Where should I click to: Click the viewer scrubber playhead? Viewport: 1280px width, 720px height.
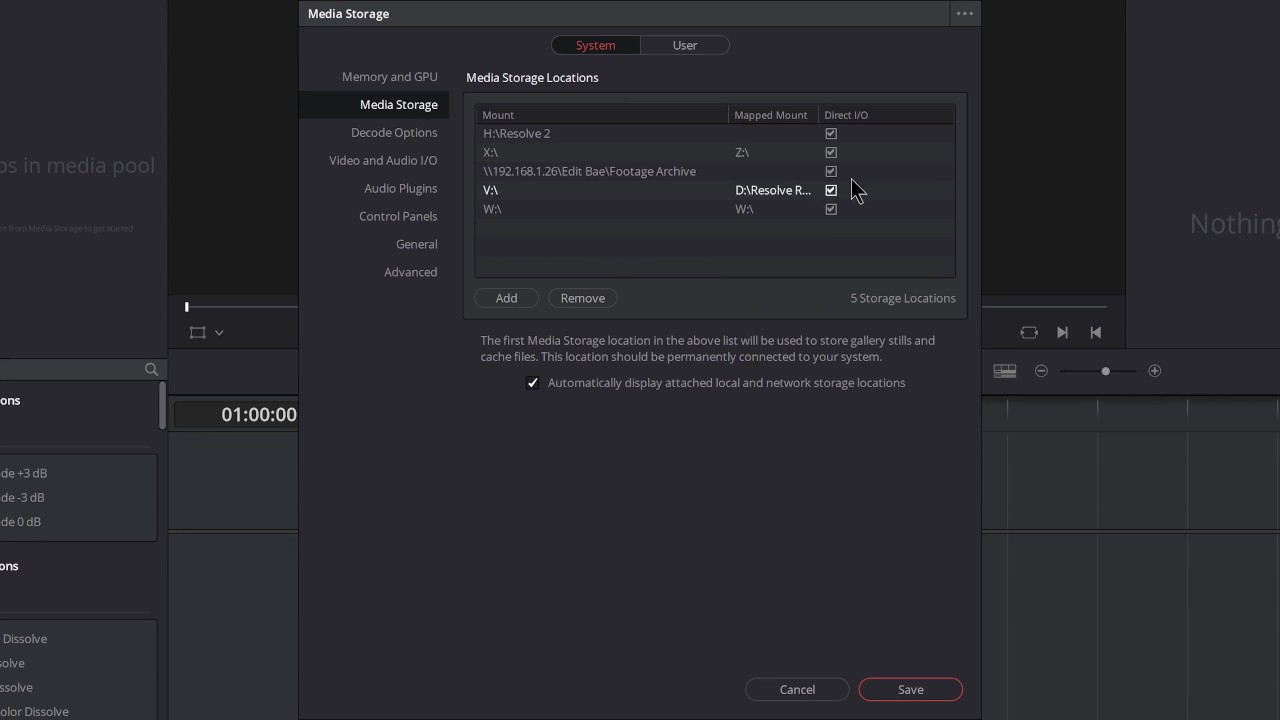click(186, 307)
